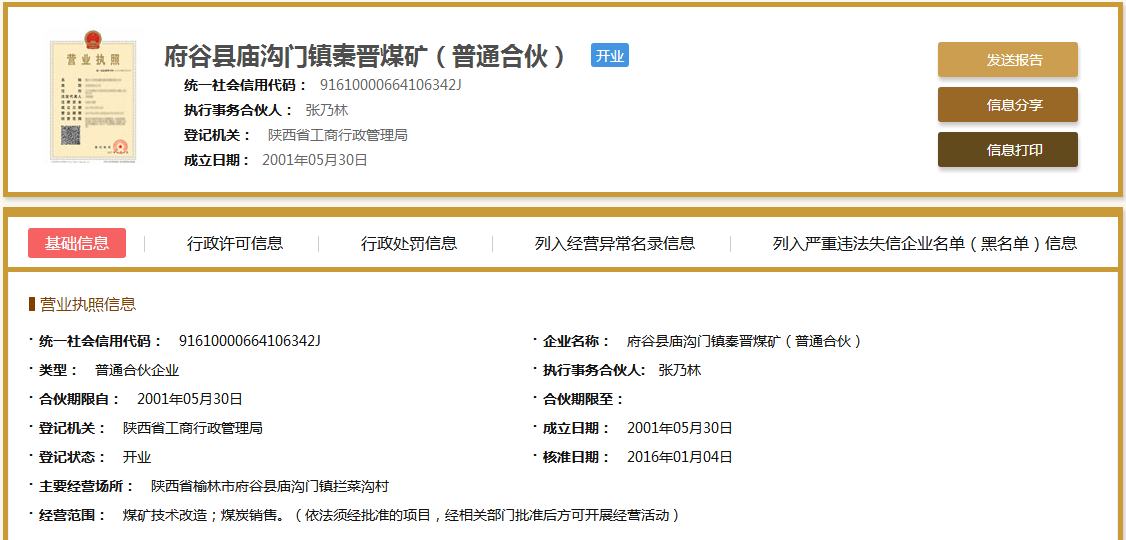Click the large company name heading at top

click(366, 56)
